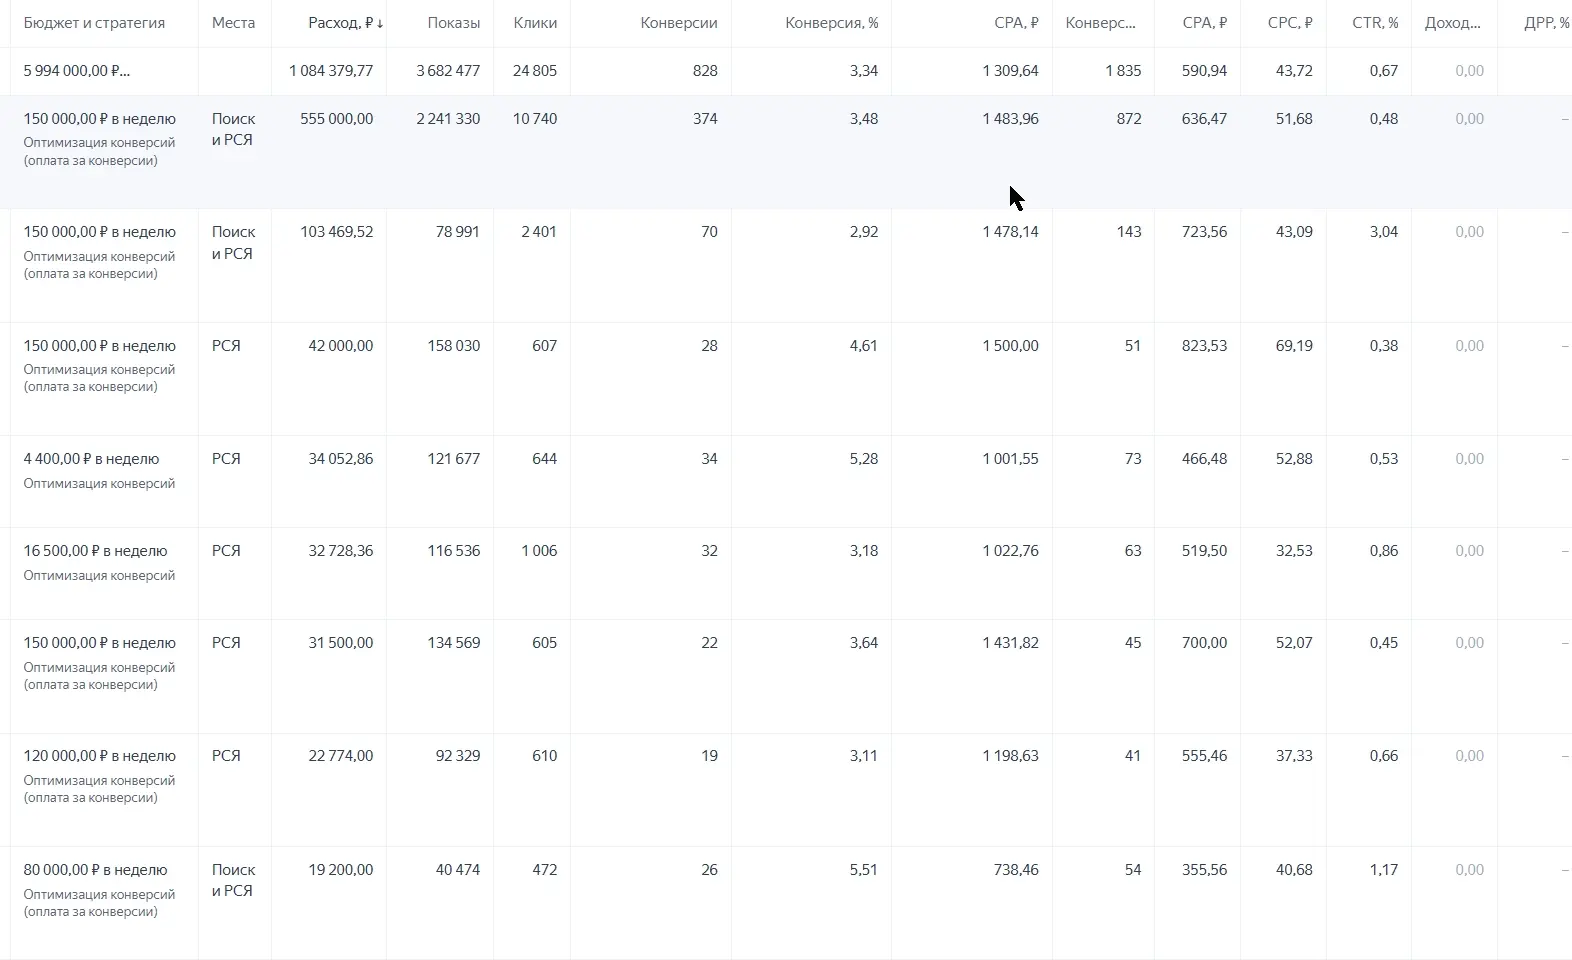Click the 555 000,00 spend value cell
Screen dimensions: 1572x960
click(336, 119)
